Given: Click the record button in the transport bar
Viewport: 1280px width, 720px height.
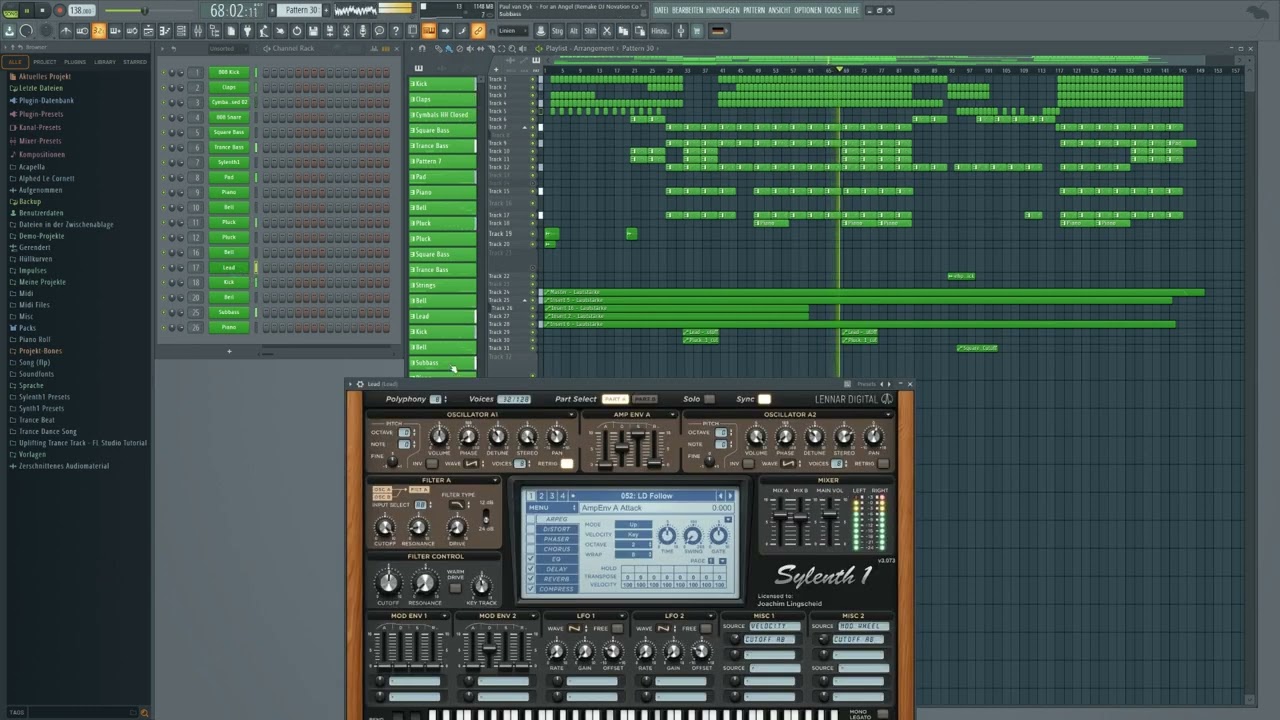Looking at the screenshot, I should tap(59, 10).
